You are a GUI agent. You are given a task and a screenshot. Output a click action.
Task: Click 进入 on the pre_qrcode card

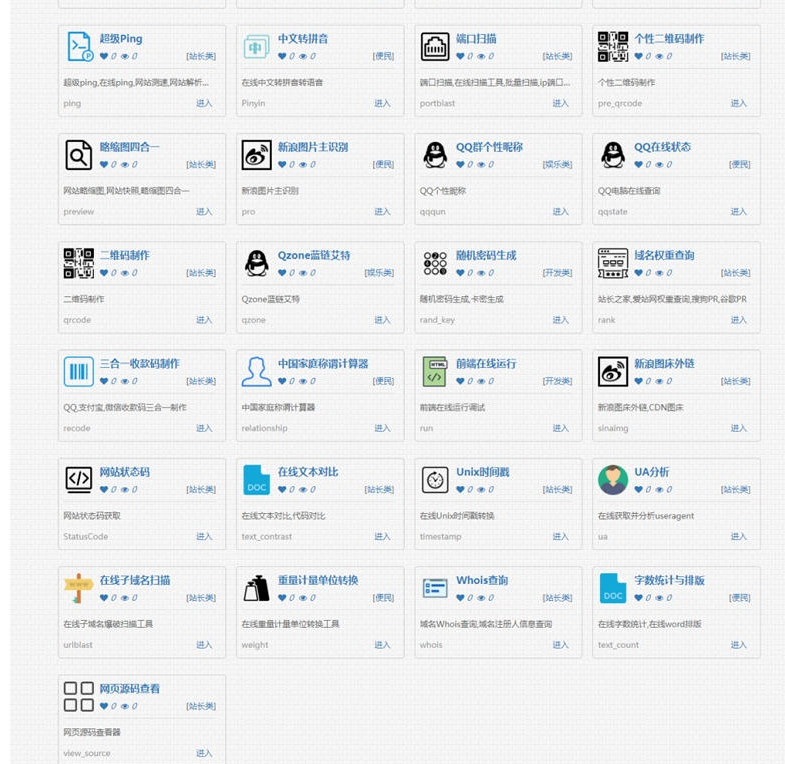tap(738, 103)
